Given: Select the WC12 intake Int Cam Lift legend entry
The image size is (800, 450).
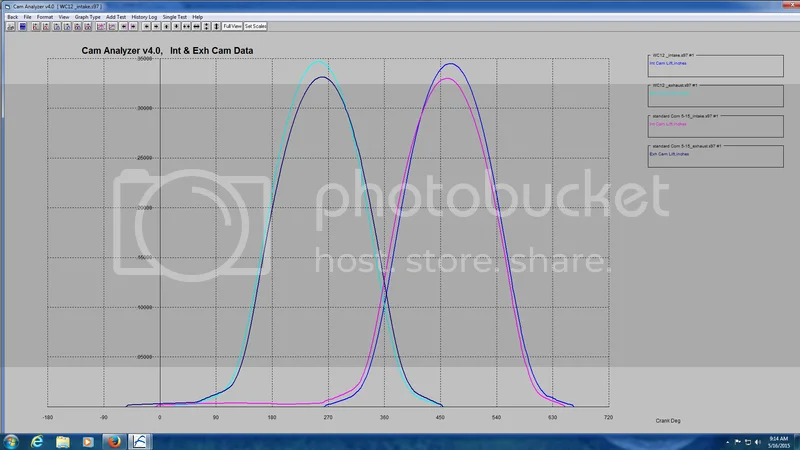Looking at the screenshot, I should pyautogui.click(x=666, y=64).
